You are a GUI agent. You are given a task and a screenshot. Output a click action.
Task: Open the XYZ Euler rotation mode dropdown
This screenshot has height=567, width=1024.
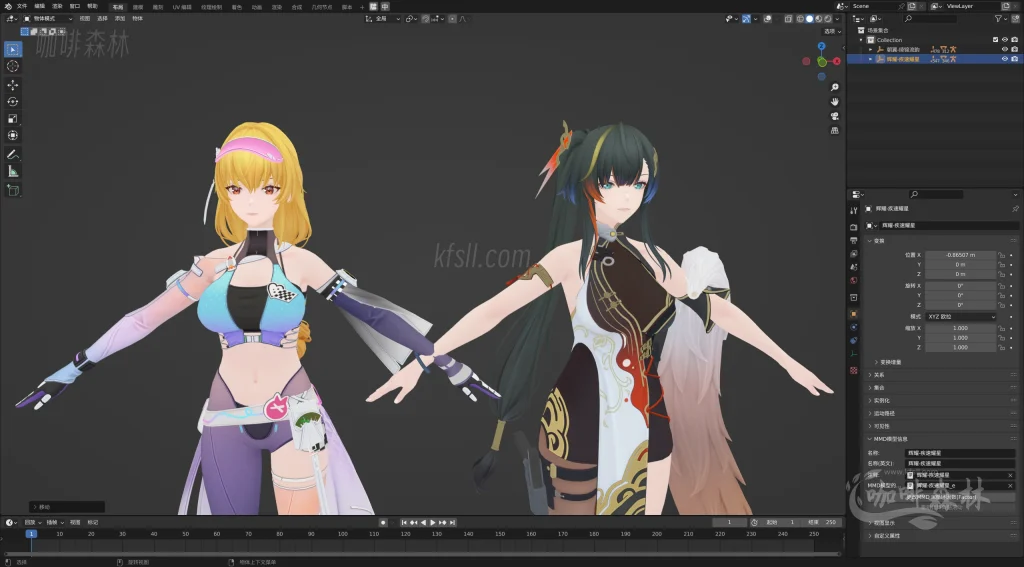click(961, 317)
